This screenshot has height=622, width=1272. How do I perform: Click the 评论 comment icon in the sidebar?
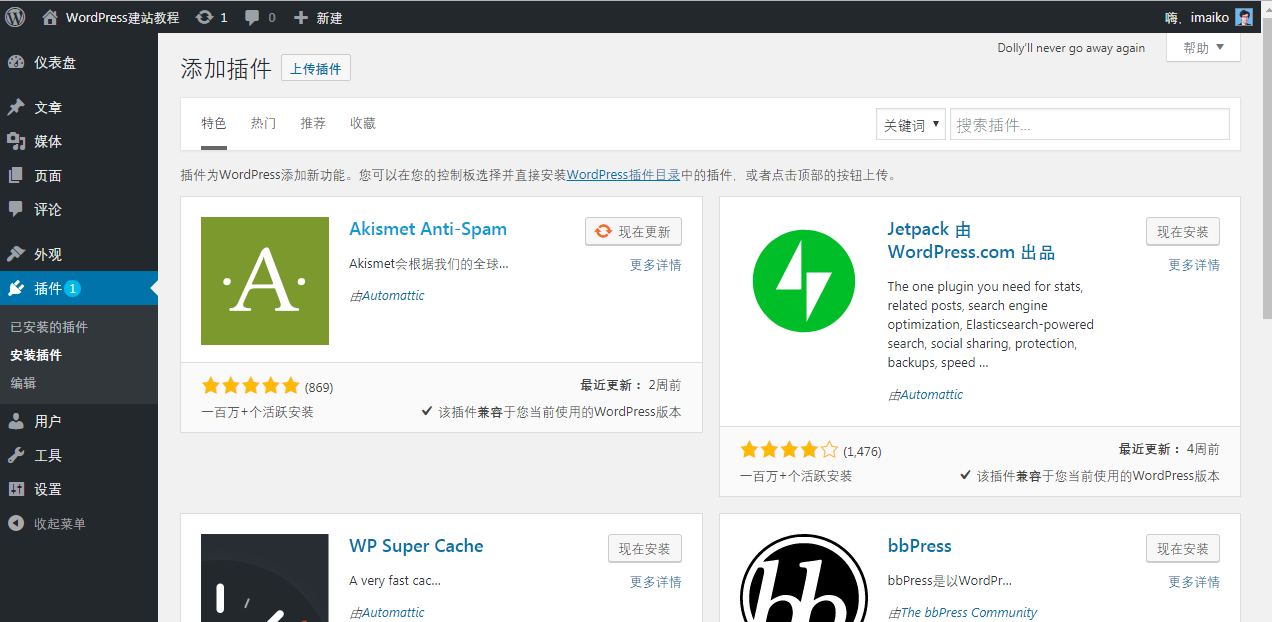pyautogui.click(x=16, y=209)
